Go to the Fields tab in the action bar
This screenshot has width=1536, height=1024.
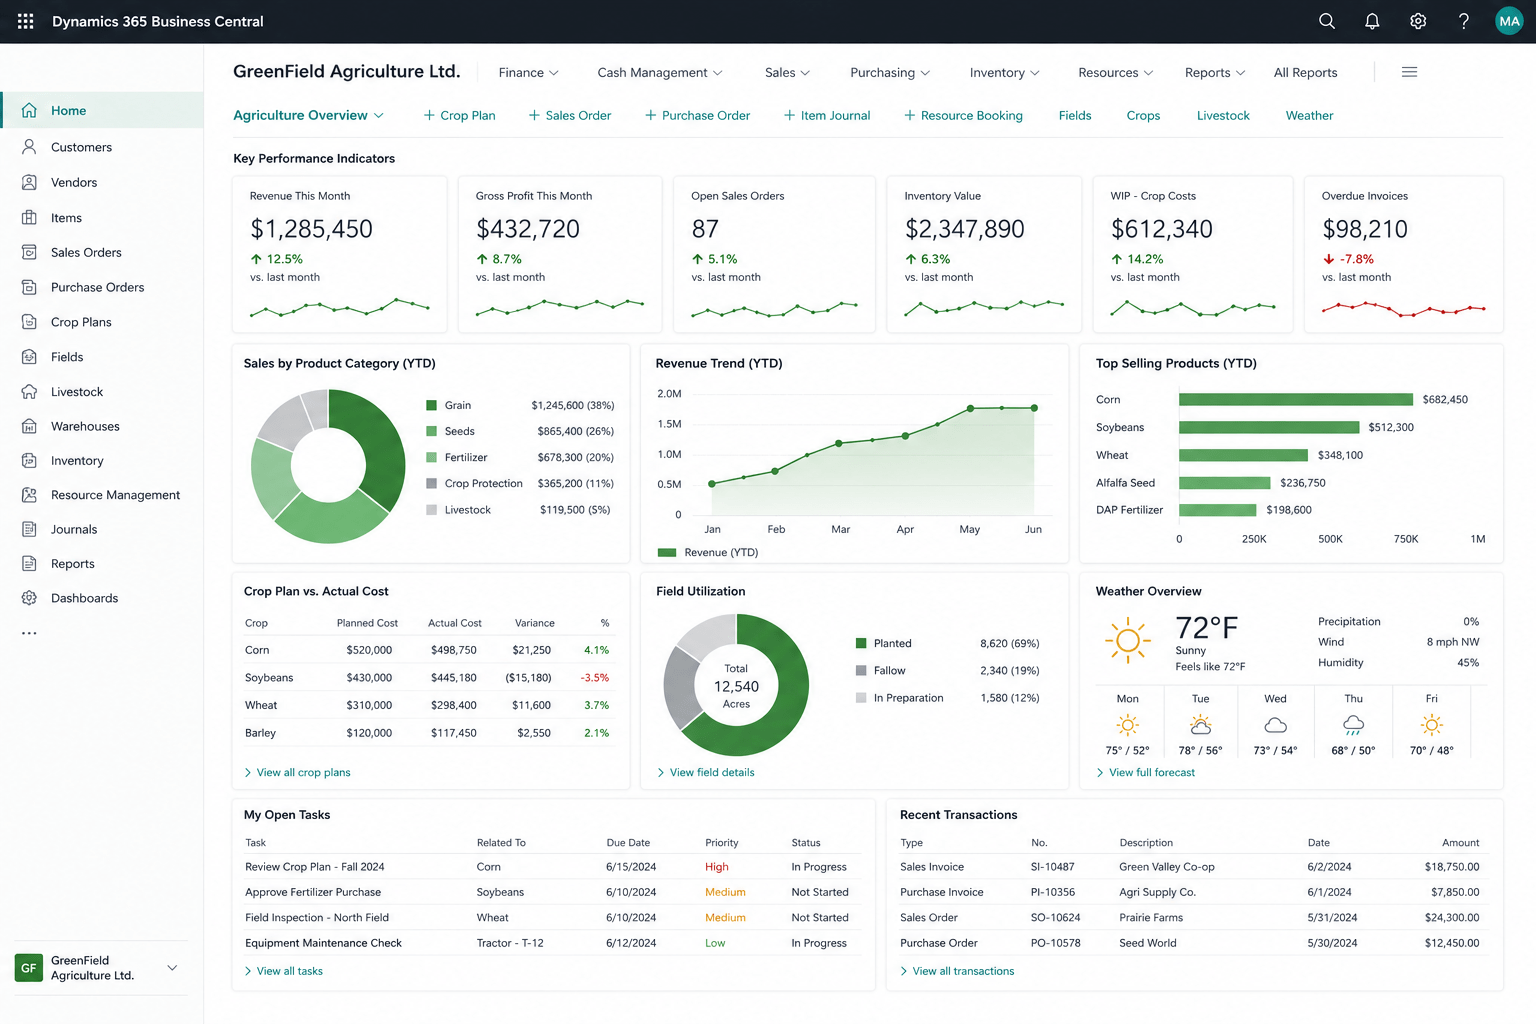click(1075, 116)
